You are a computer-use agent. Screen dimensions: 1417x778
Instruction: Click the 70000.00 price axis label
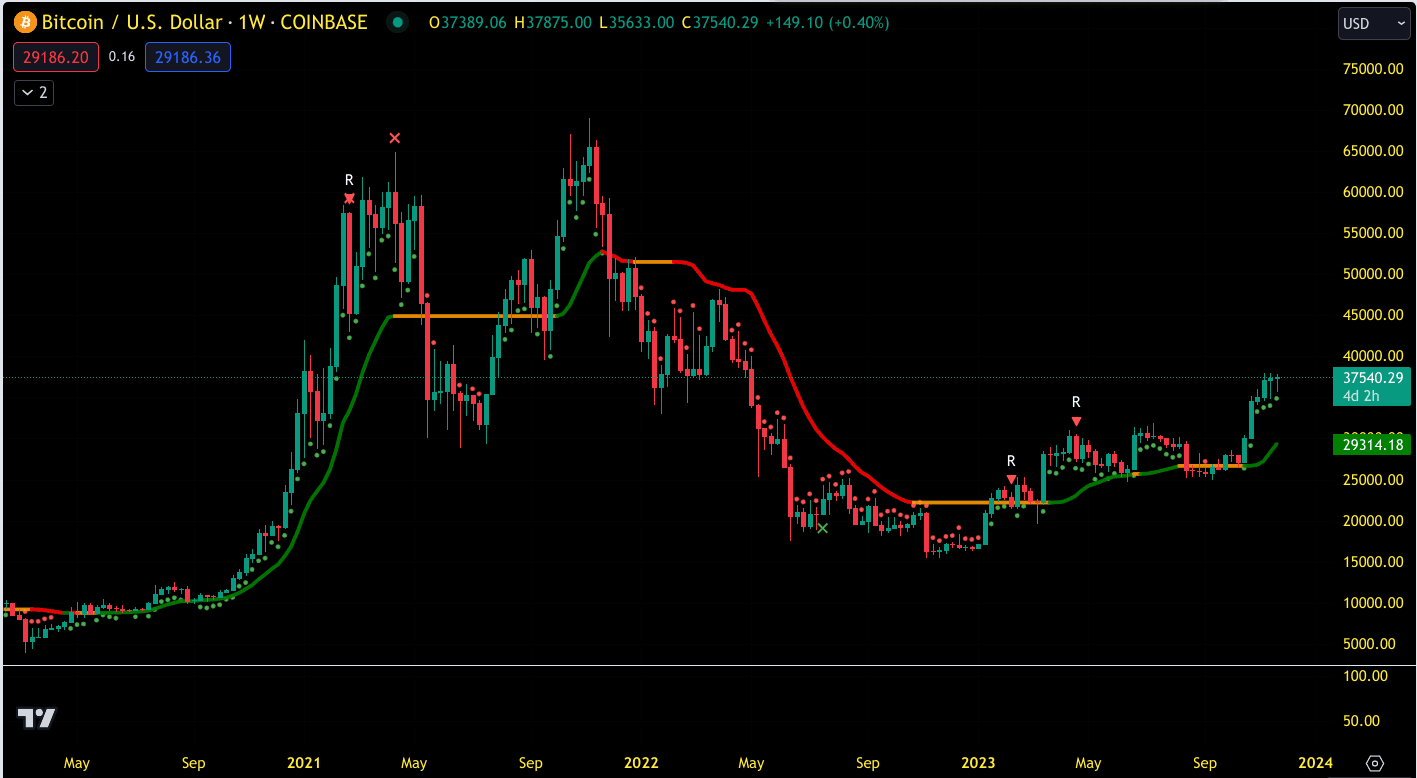click(x=1373, y=110)
